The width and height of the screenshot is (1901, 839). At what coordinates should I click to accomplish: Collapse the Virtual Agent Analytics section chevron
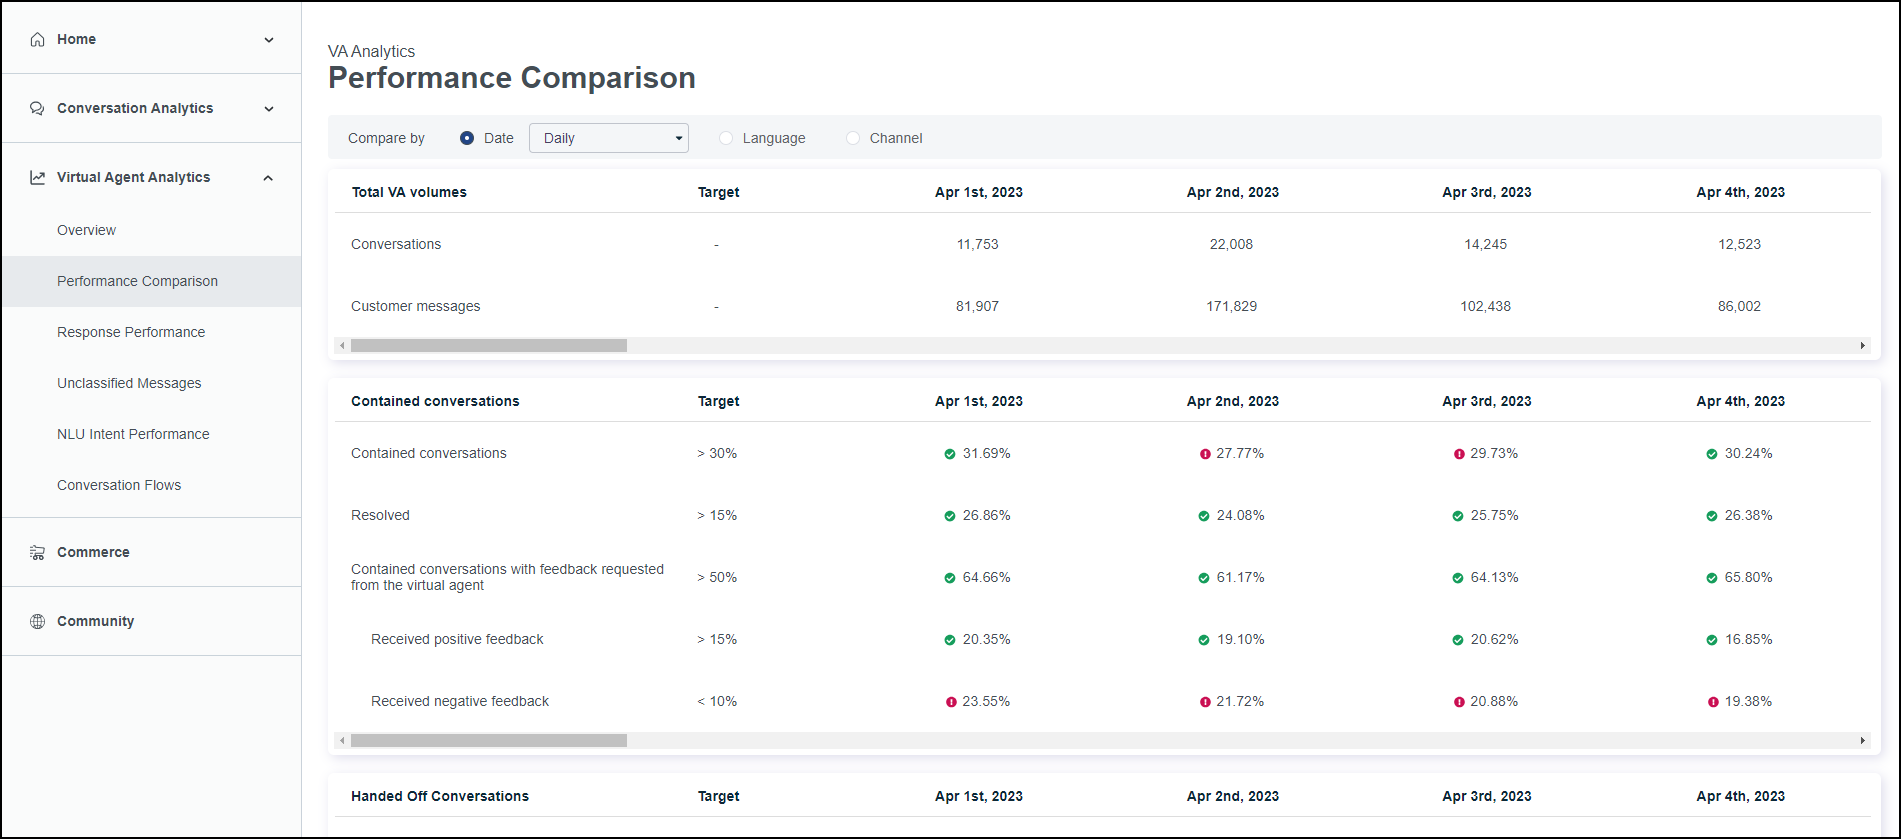(268, 178)
